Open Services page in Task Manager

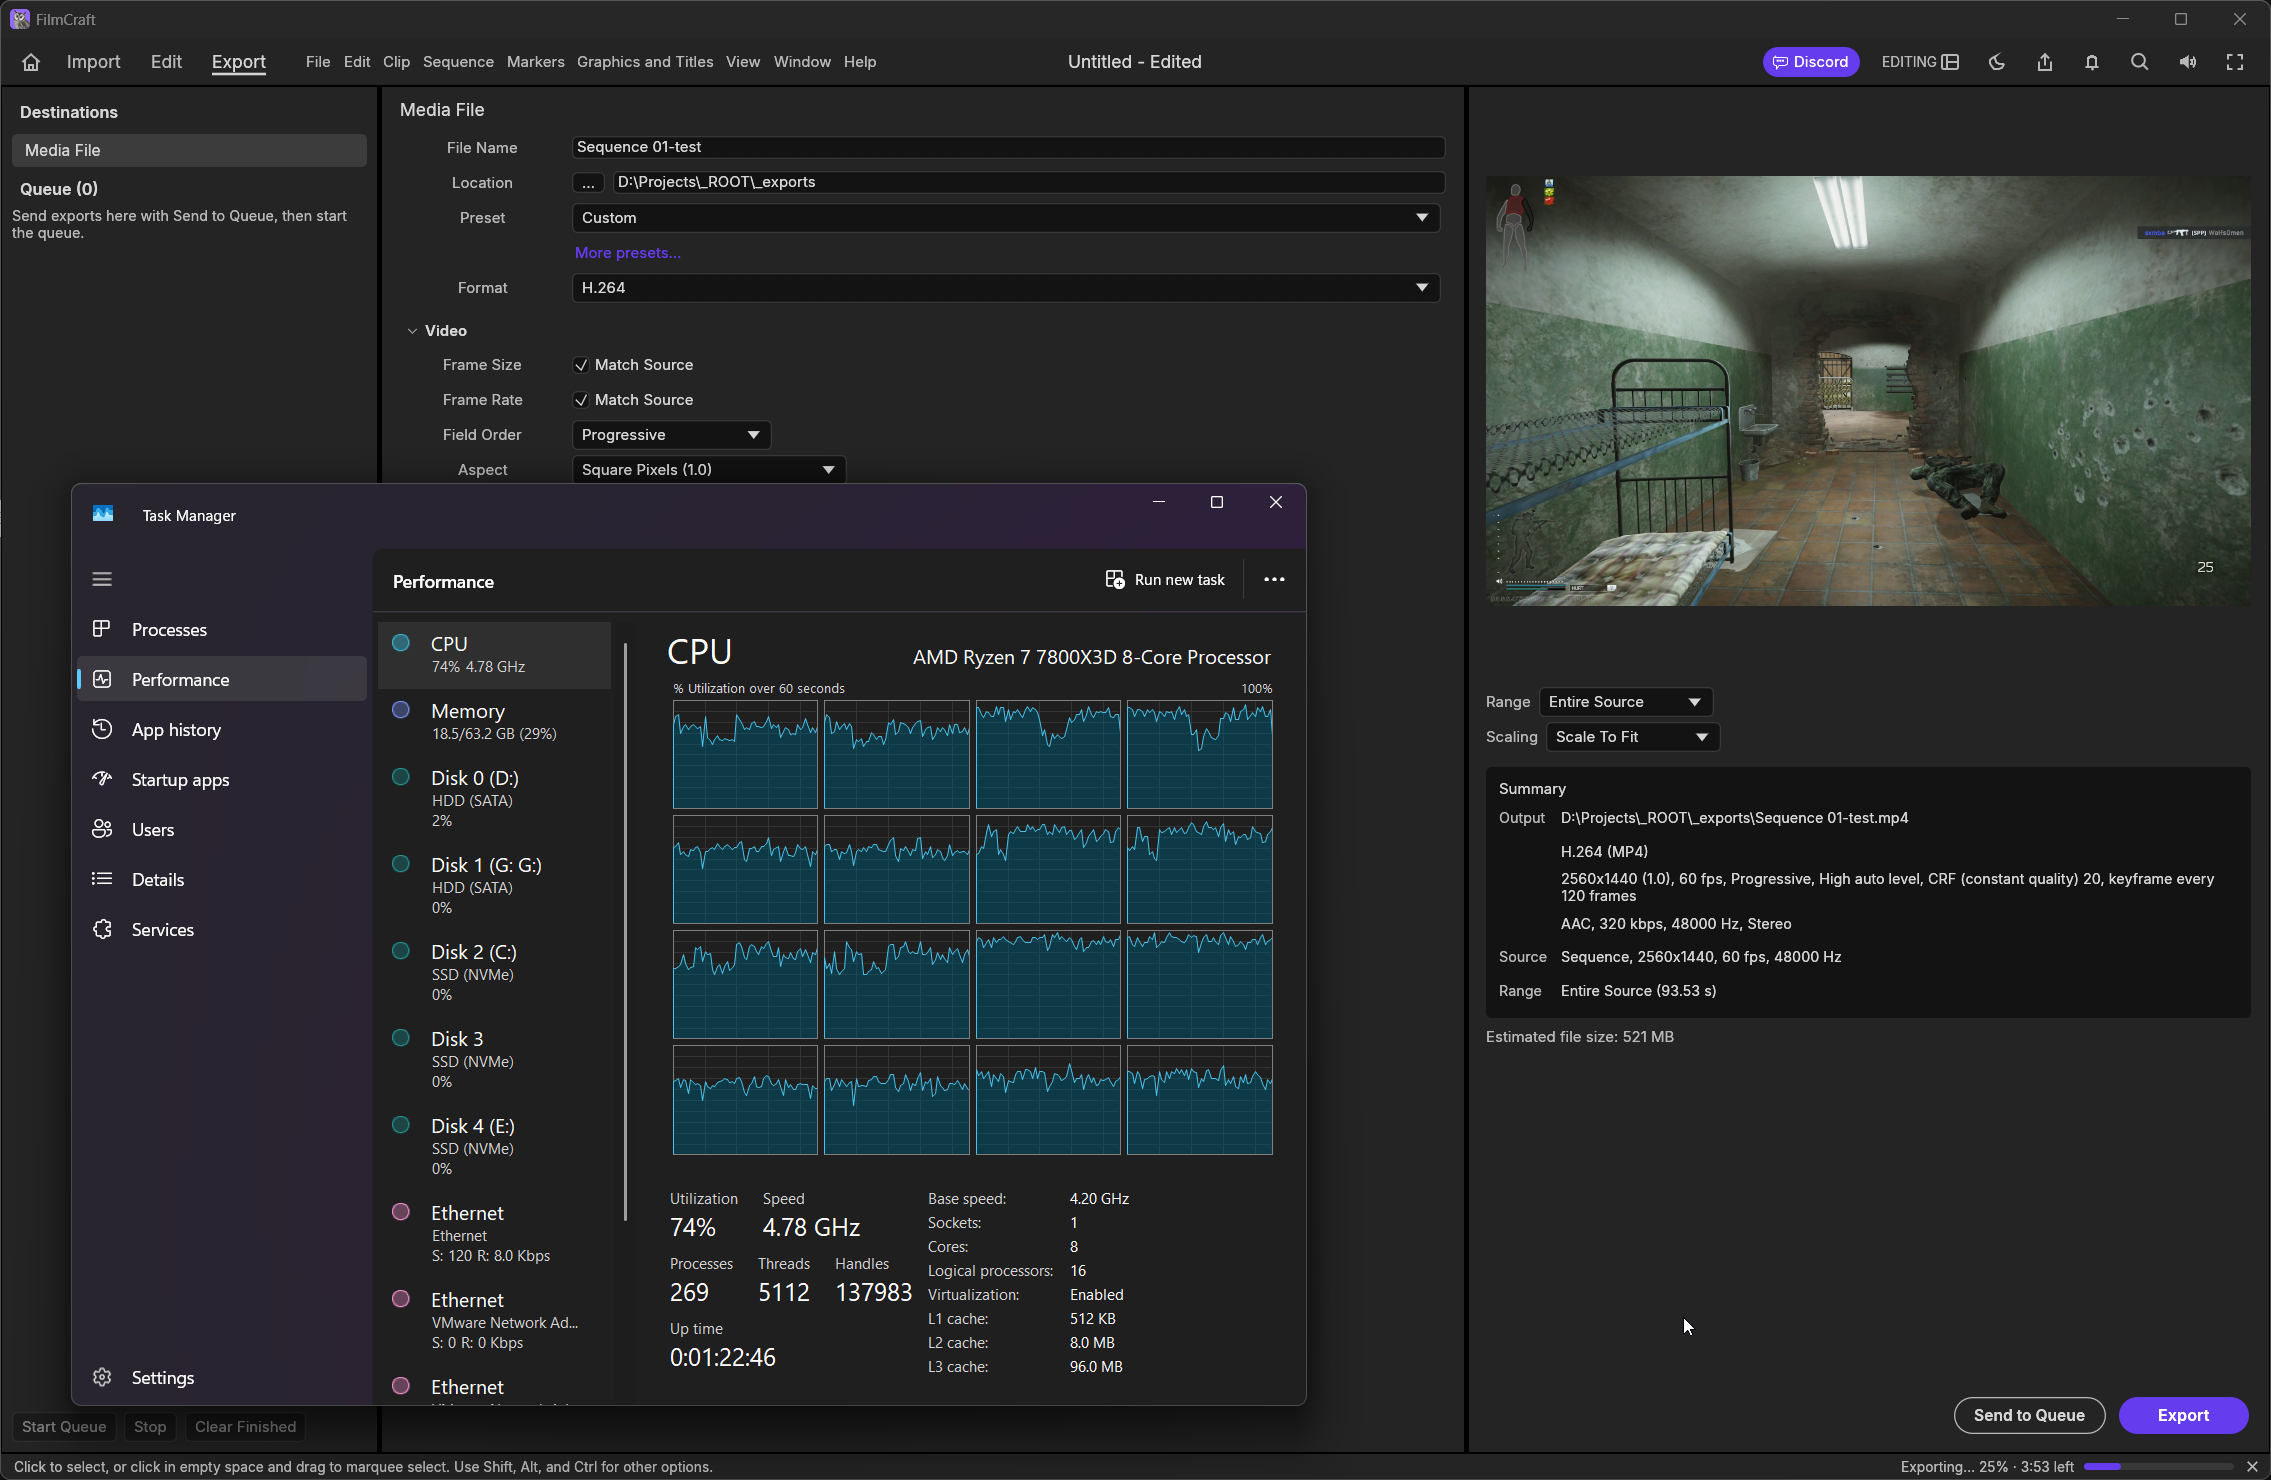(222, 929)
